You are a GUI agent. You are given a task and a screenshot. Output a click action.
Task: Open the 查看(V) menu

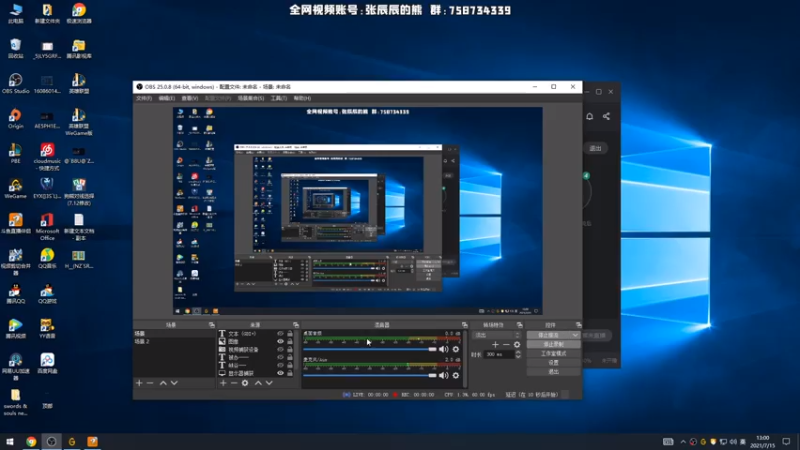pos(189,98)
